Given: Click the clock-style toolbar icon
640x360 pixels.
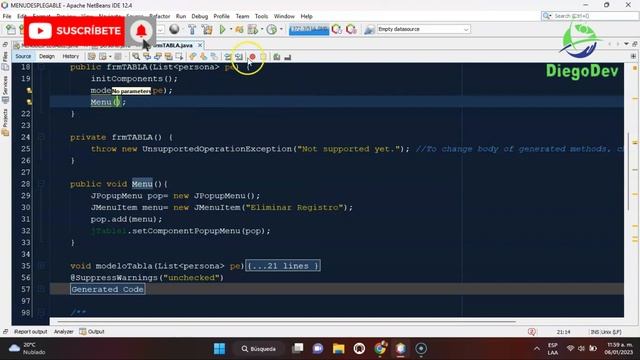Looking at the screenshot, I should pos(271,29).
